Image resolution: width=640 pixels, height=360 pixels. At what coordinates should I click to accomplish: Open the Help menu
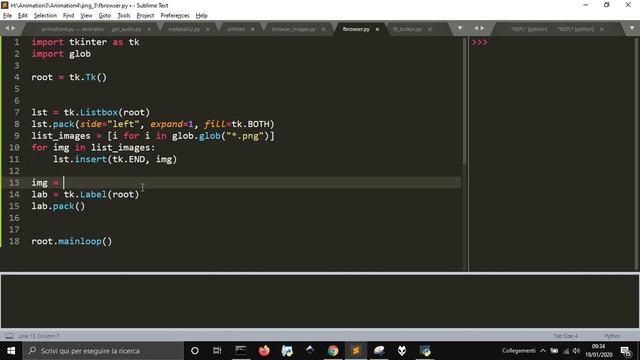[x=202, y=16]
